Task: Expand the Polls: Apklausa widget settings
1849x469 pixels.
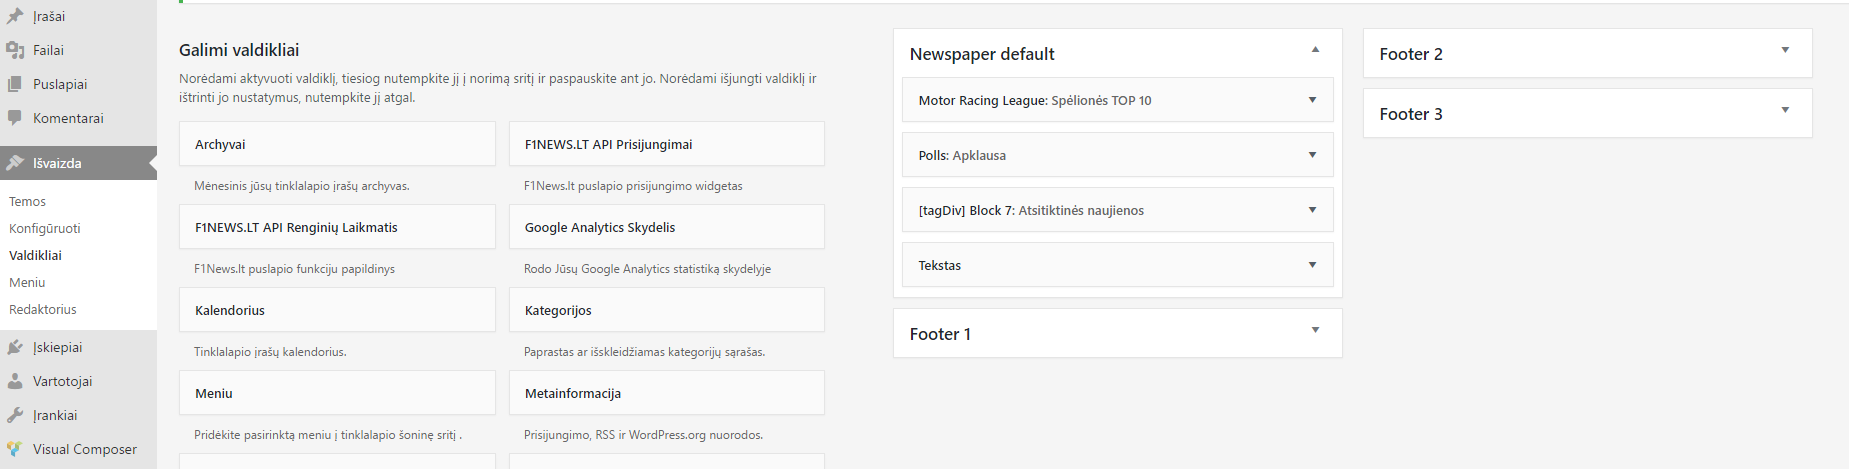Action: pos(1312,154)
